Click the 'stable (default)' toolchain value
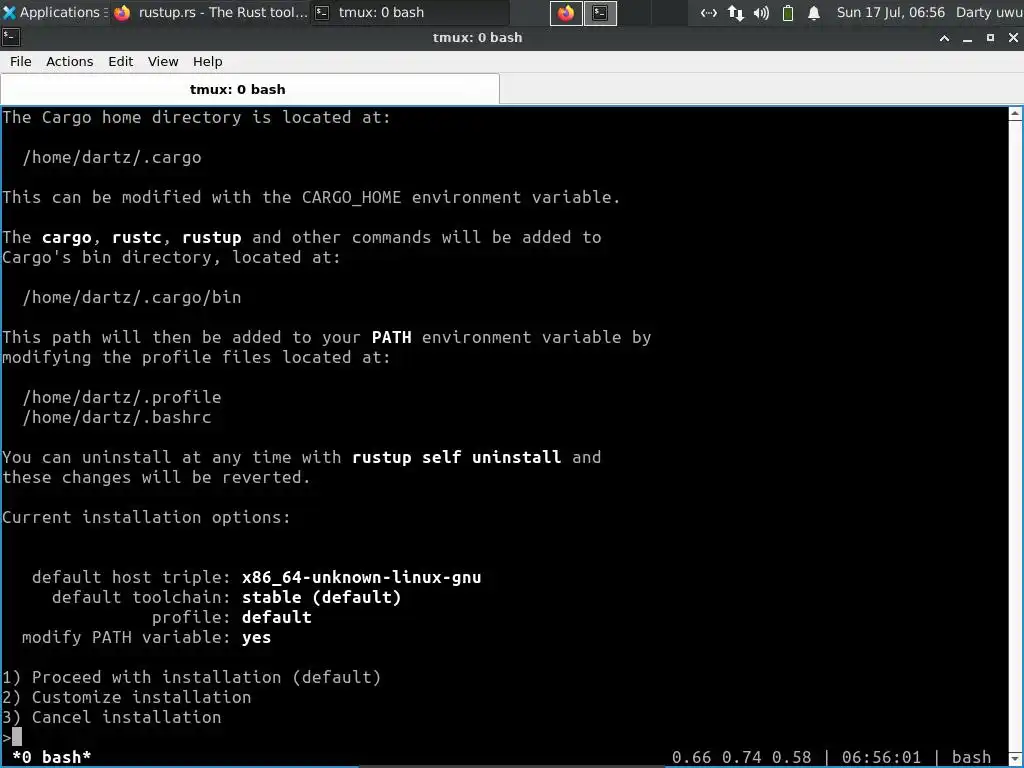Image resolution: width=1024 pixels, height=768 pixels. click(x=321, y=597)
